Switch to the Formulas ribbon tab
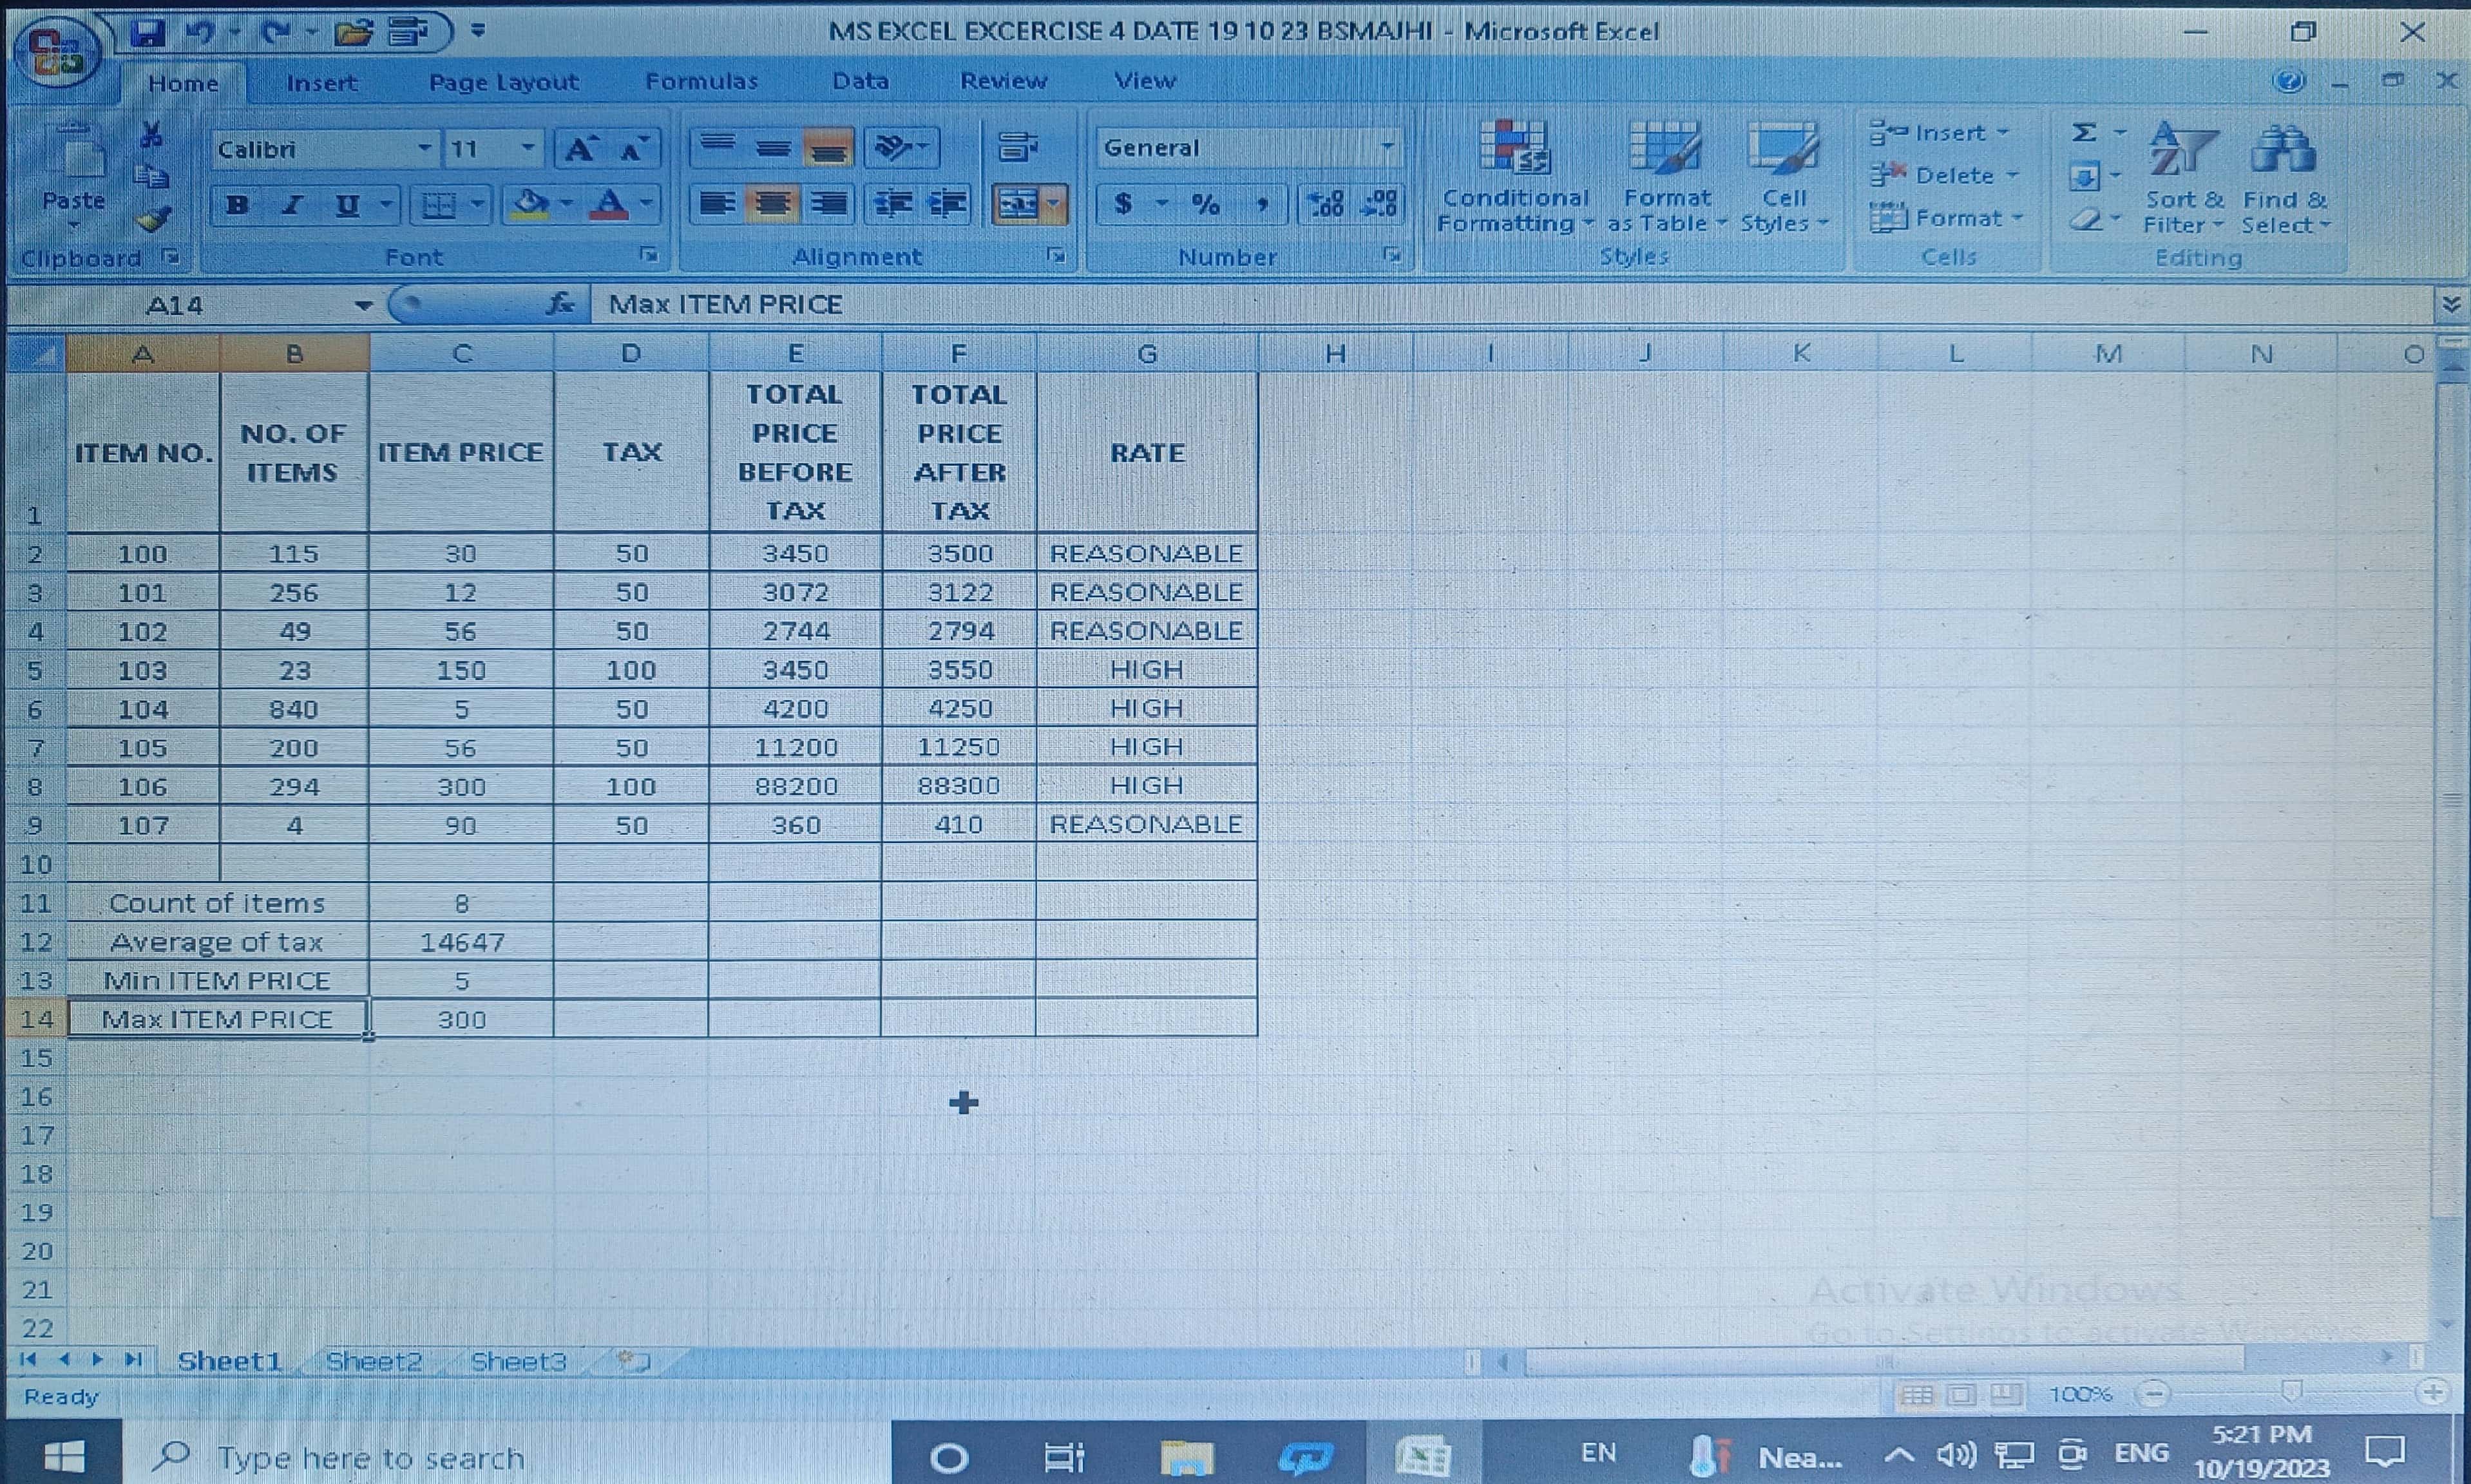 pyautogui.click(x=701, y=82)
